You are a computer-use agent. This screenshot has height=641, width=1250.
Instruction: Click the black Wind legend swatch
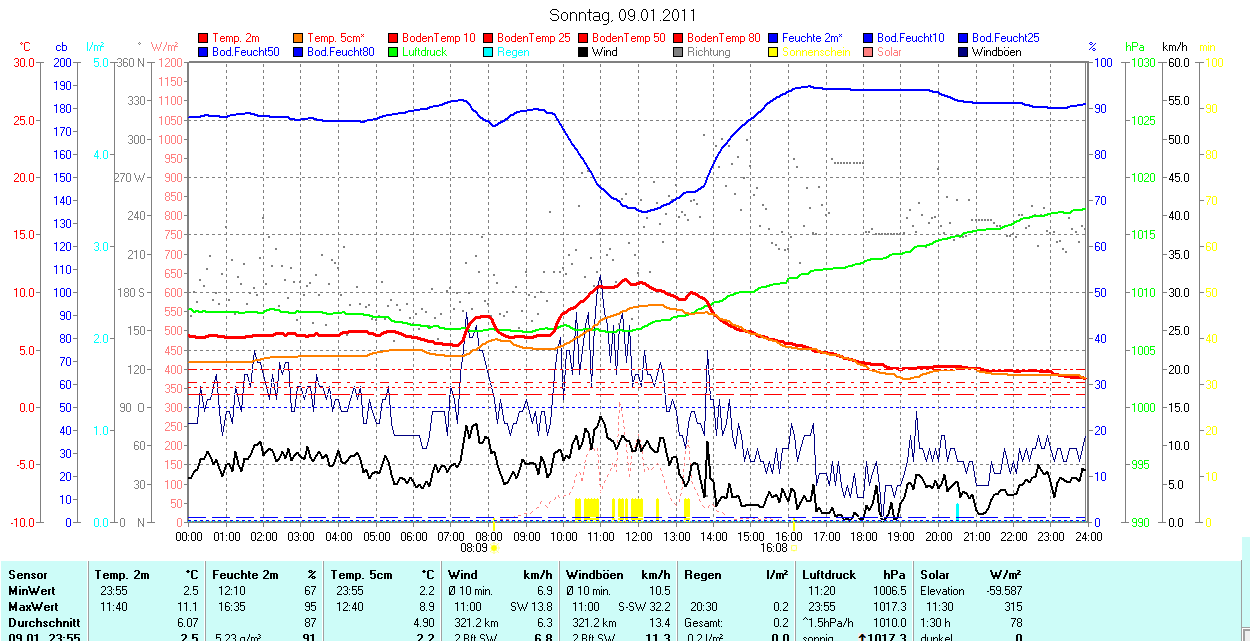(584, 52)
